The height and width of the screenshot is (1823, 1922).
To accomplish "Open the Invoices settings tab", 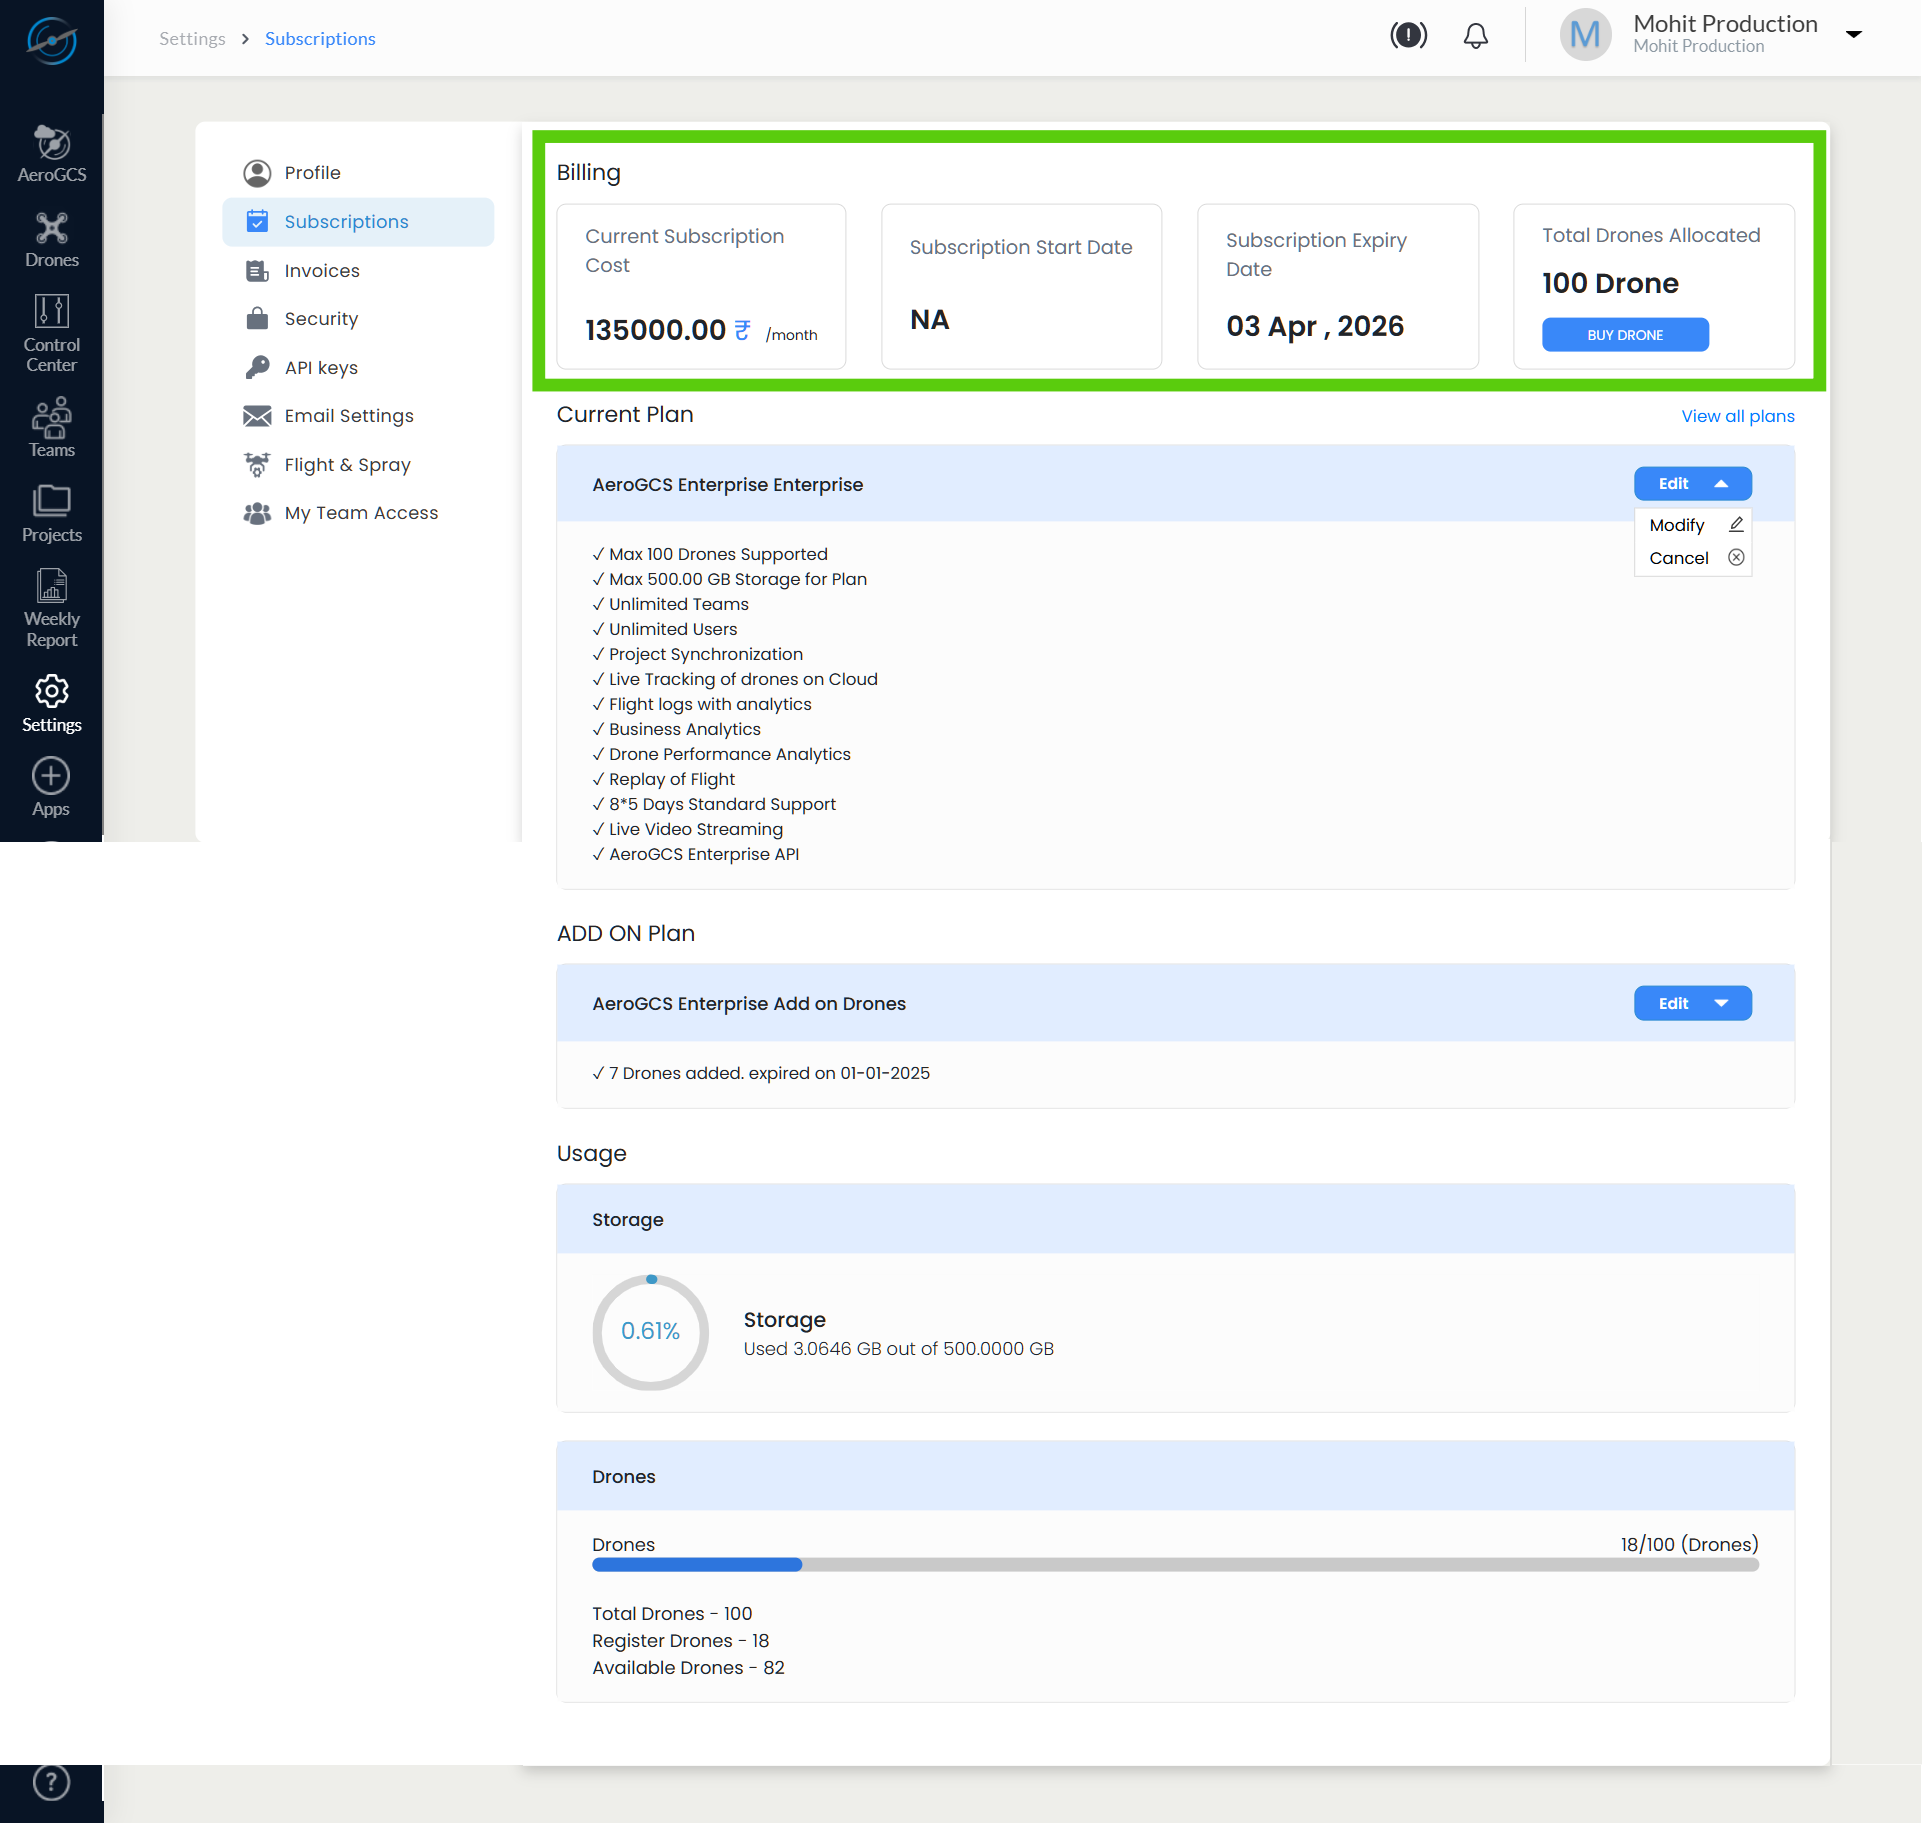I will pyautogui.click(x=358, y=271).
